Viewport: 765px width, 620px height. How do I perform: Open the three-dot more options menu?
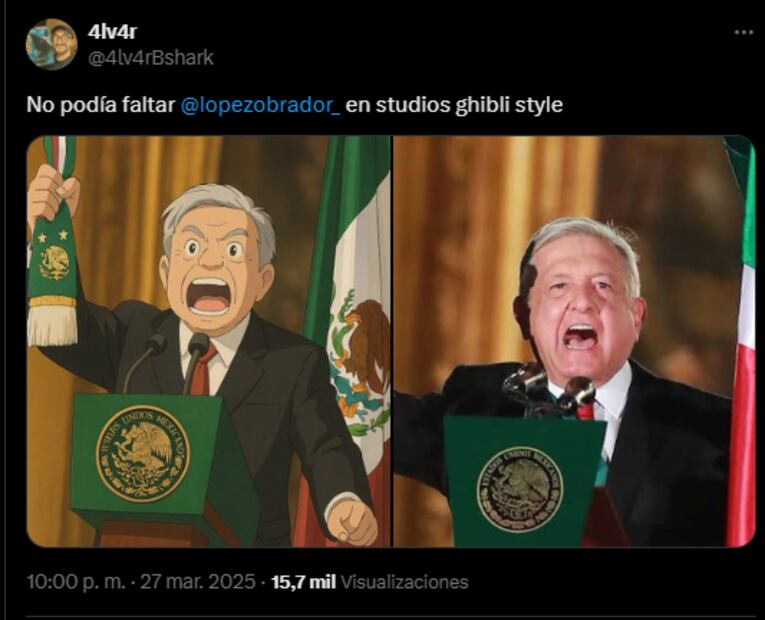(744, 32)
